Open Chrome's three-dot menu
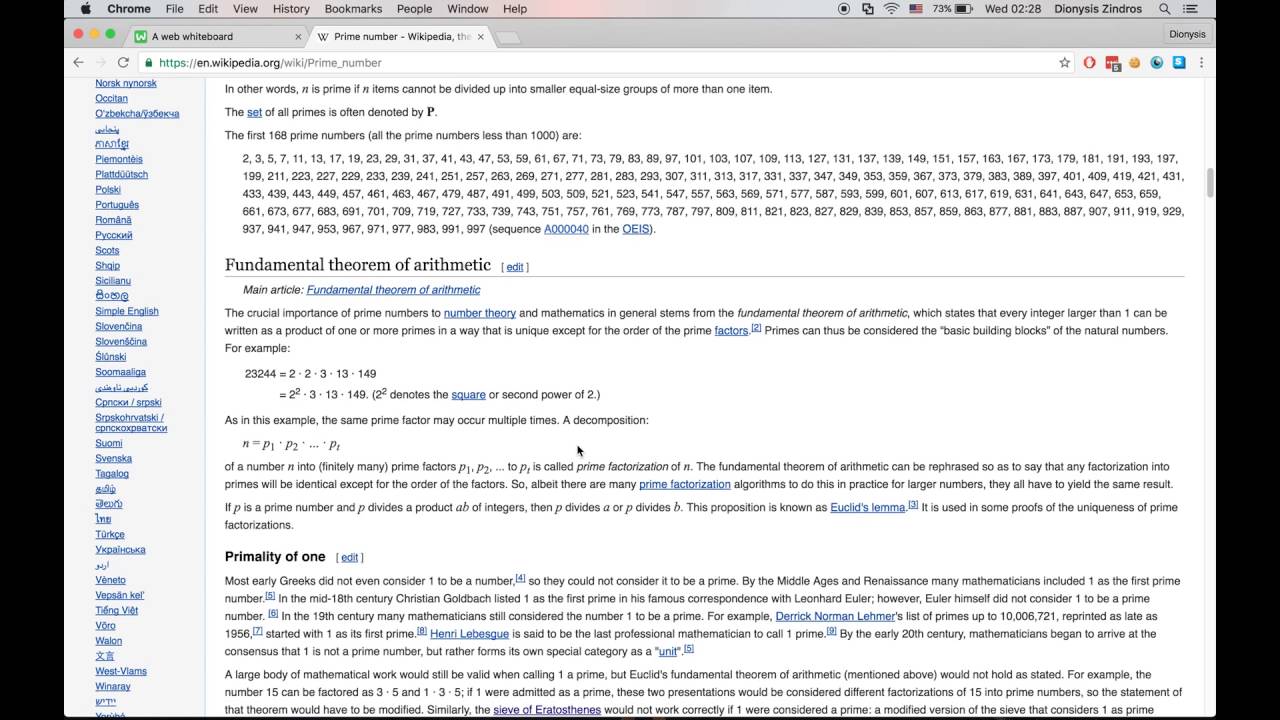This screenshot has width=1280, height=720. (1201, 62)
